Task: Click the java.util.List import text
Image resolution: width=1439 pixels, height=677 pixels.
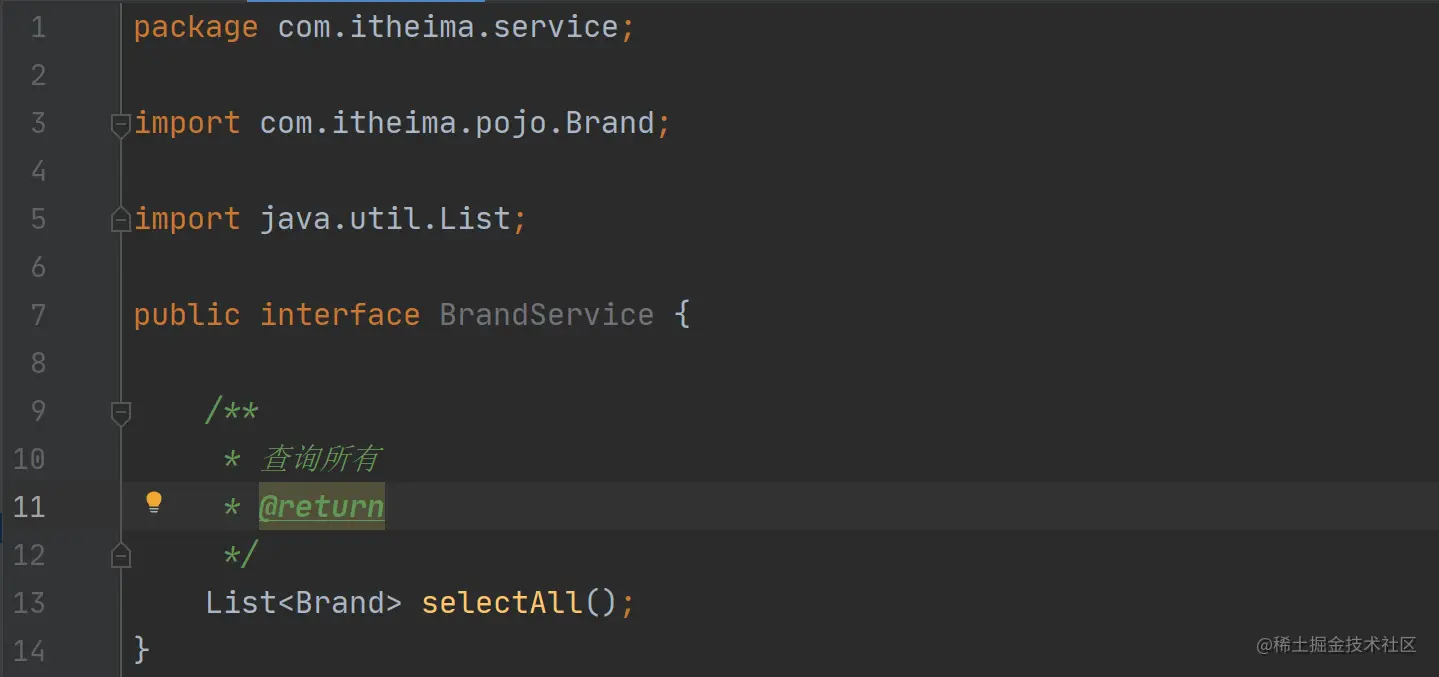Action: point(385,219)
